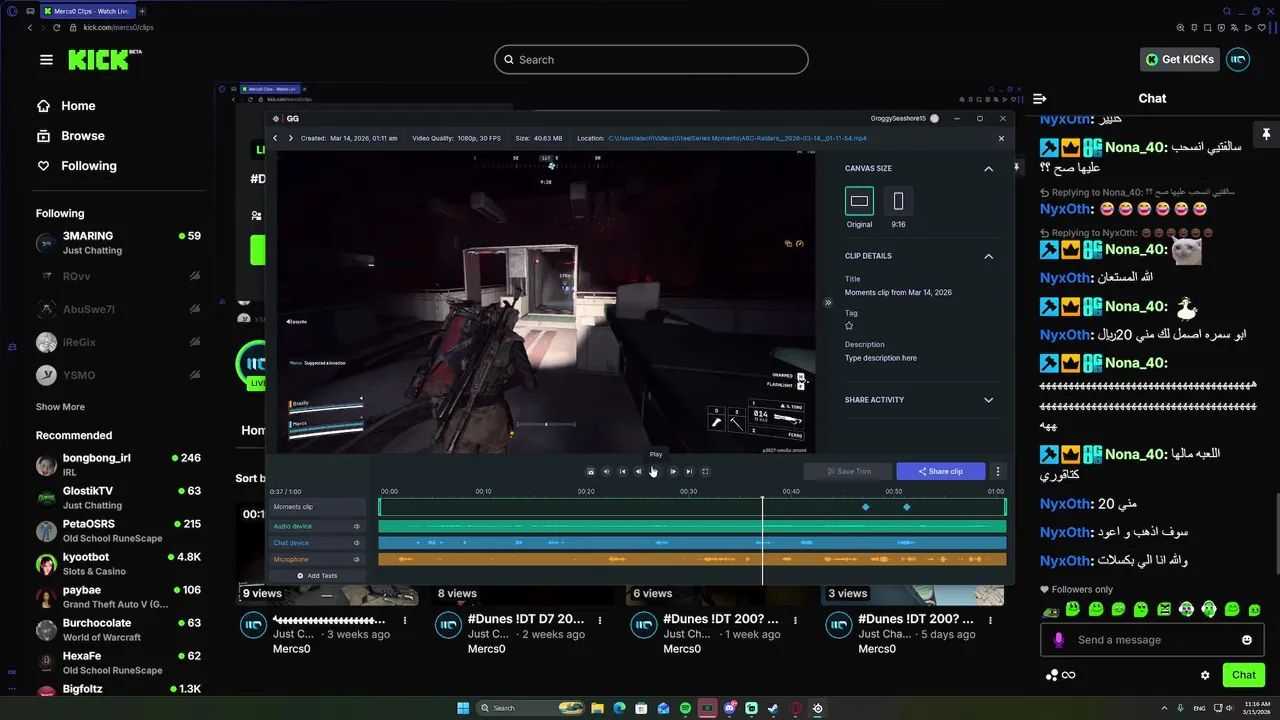
Task: Open kyootbot recommended channel
Action: pyautogui.click(x=118, y=564)
